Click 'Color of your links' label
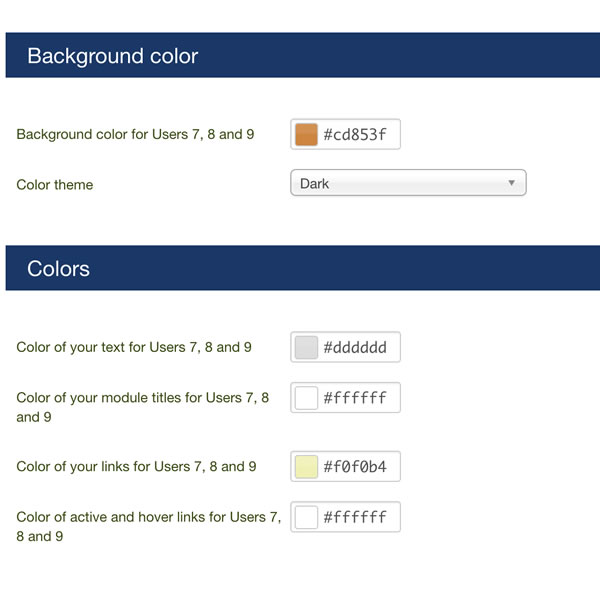Screen dimensions: 600x595 [136, 467]
